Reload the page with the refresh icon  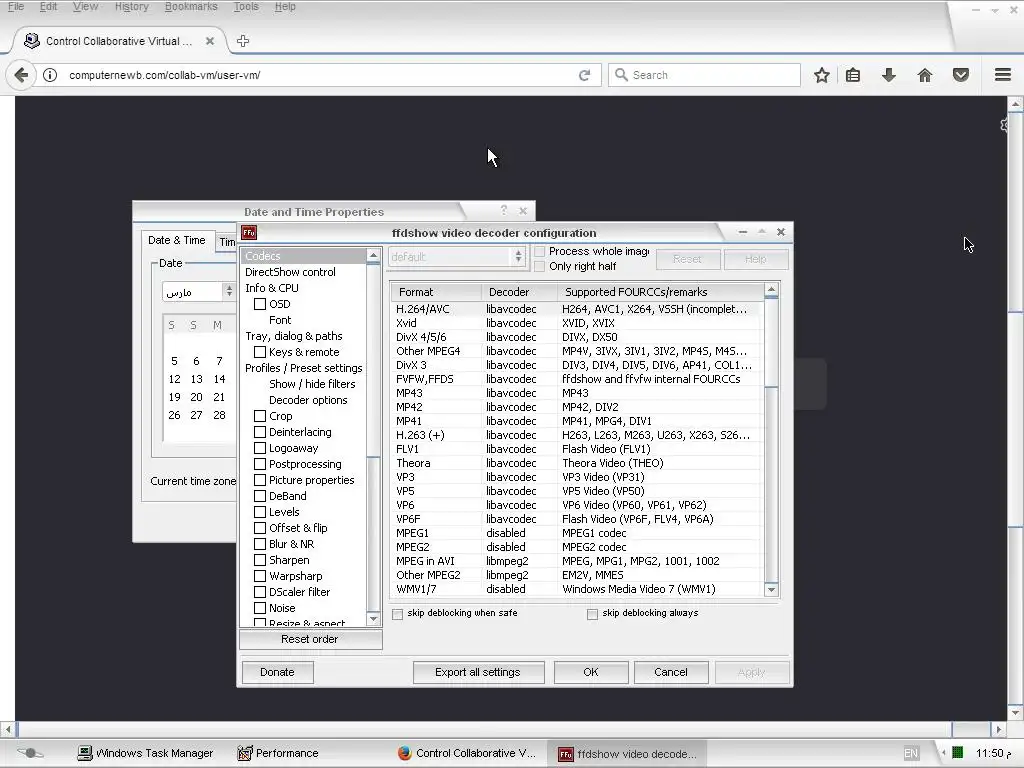[x=584, y=75]
